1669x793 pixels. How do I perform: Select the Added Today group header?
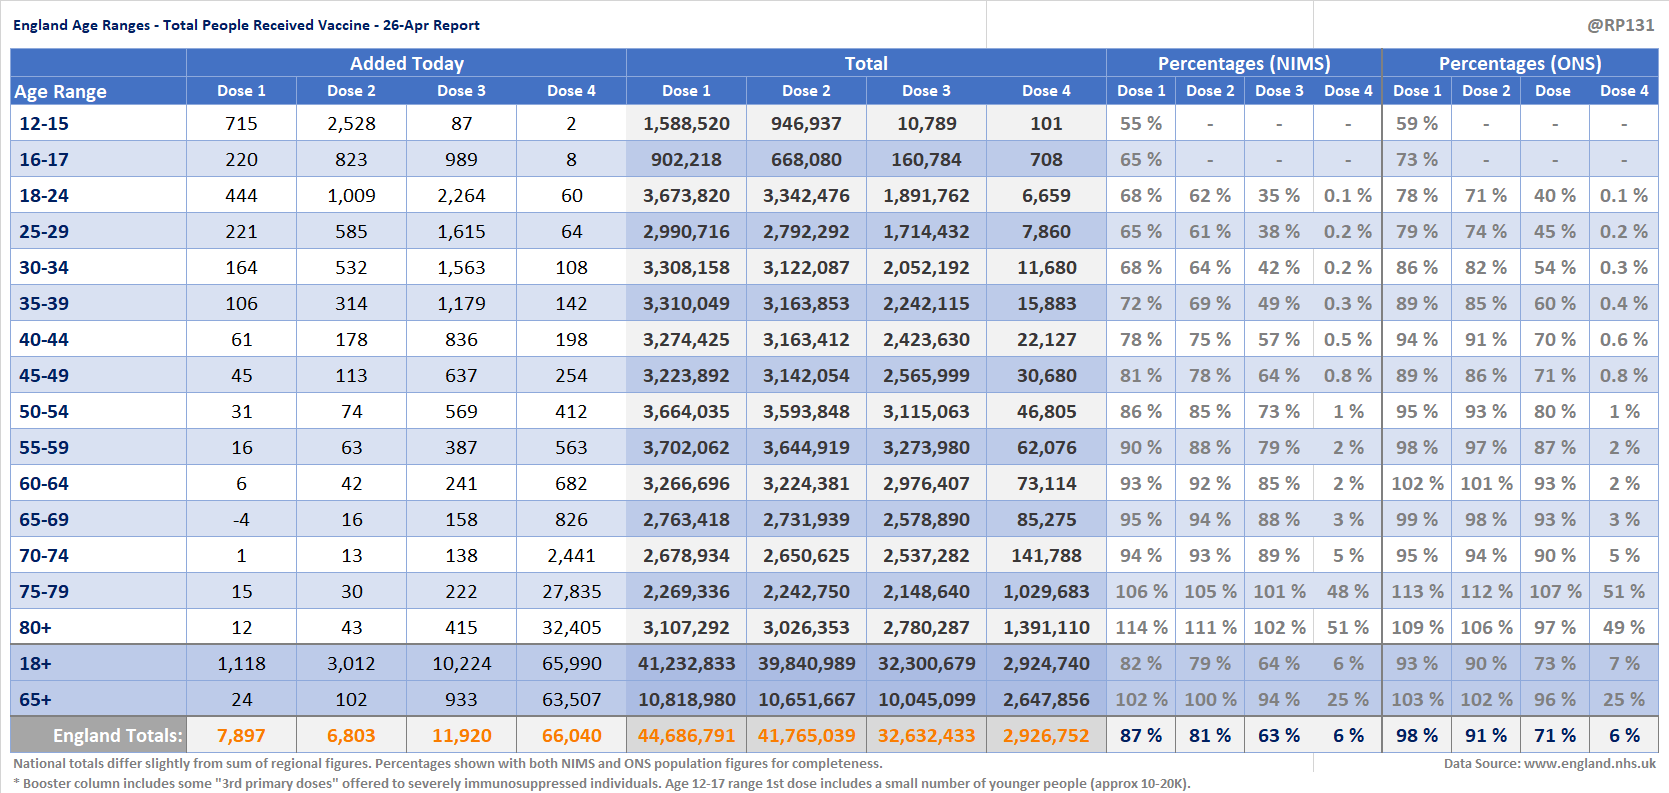(x=406, y=63)
